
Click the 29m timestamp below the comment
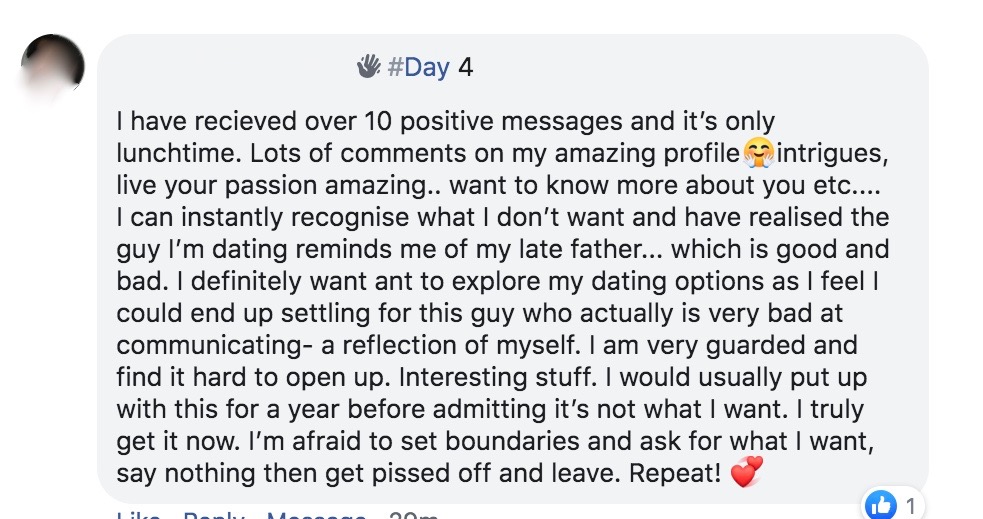pos(414,516)
